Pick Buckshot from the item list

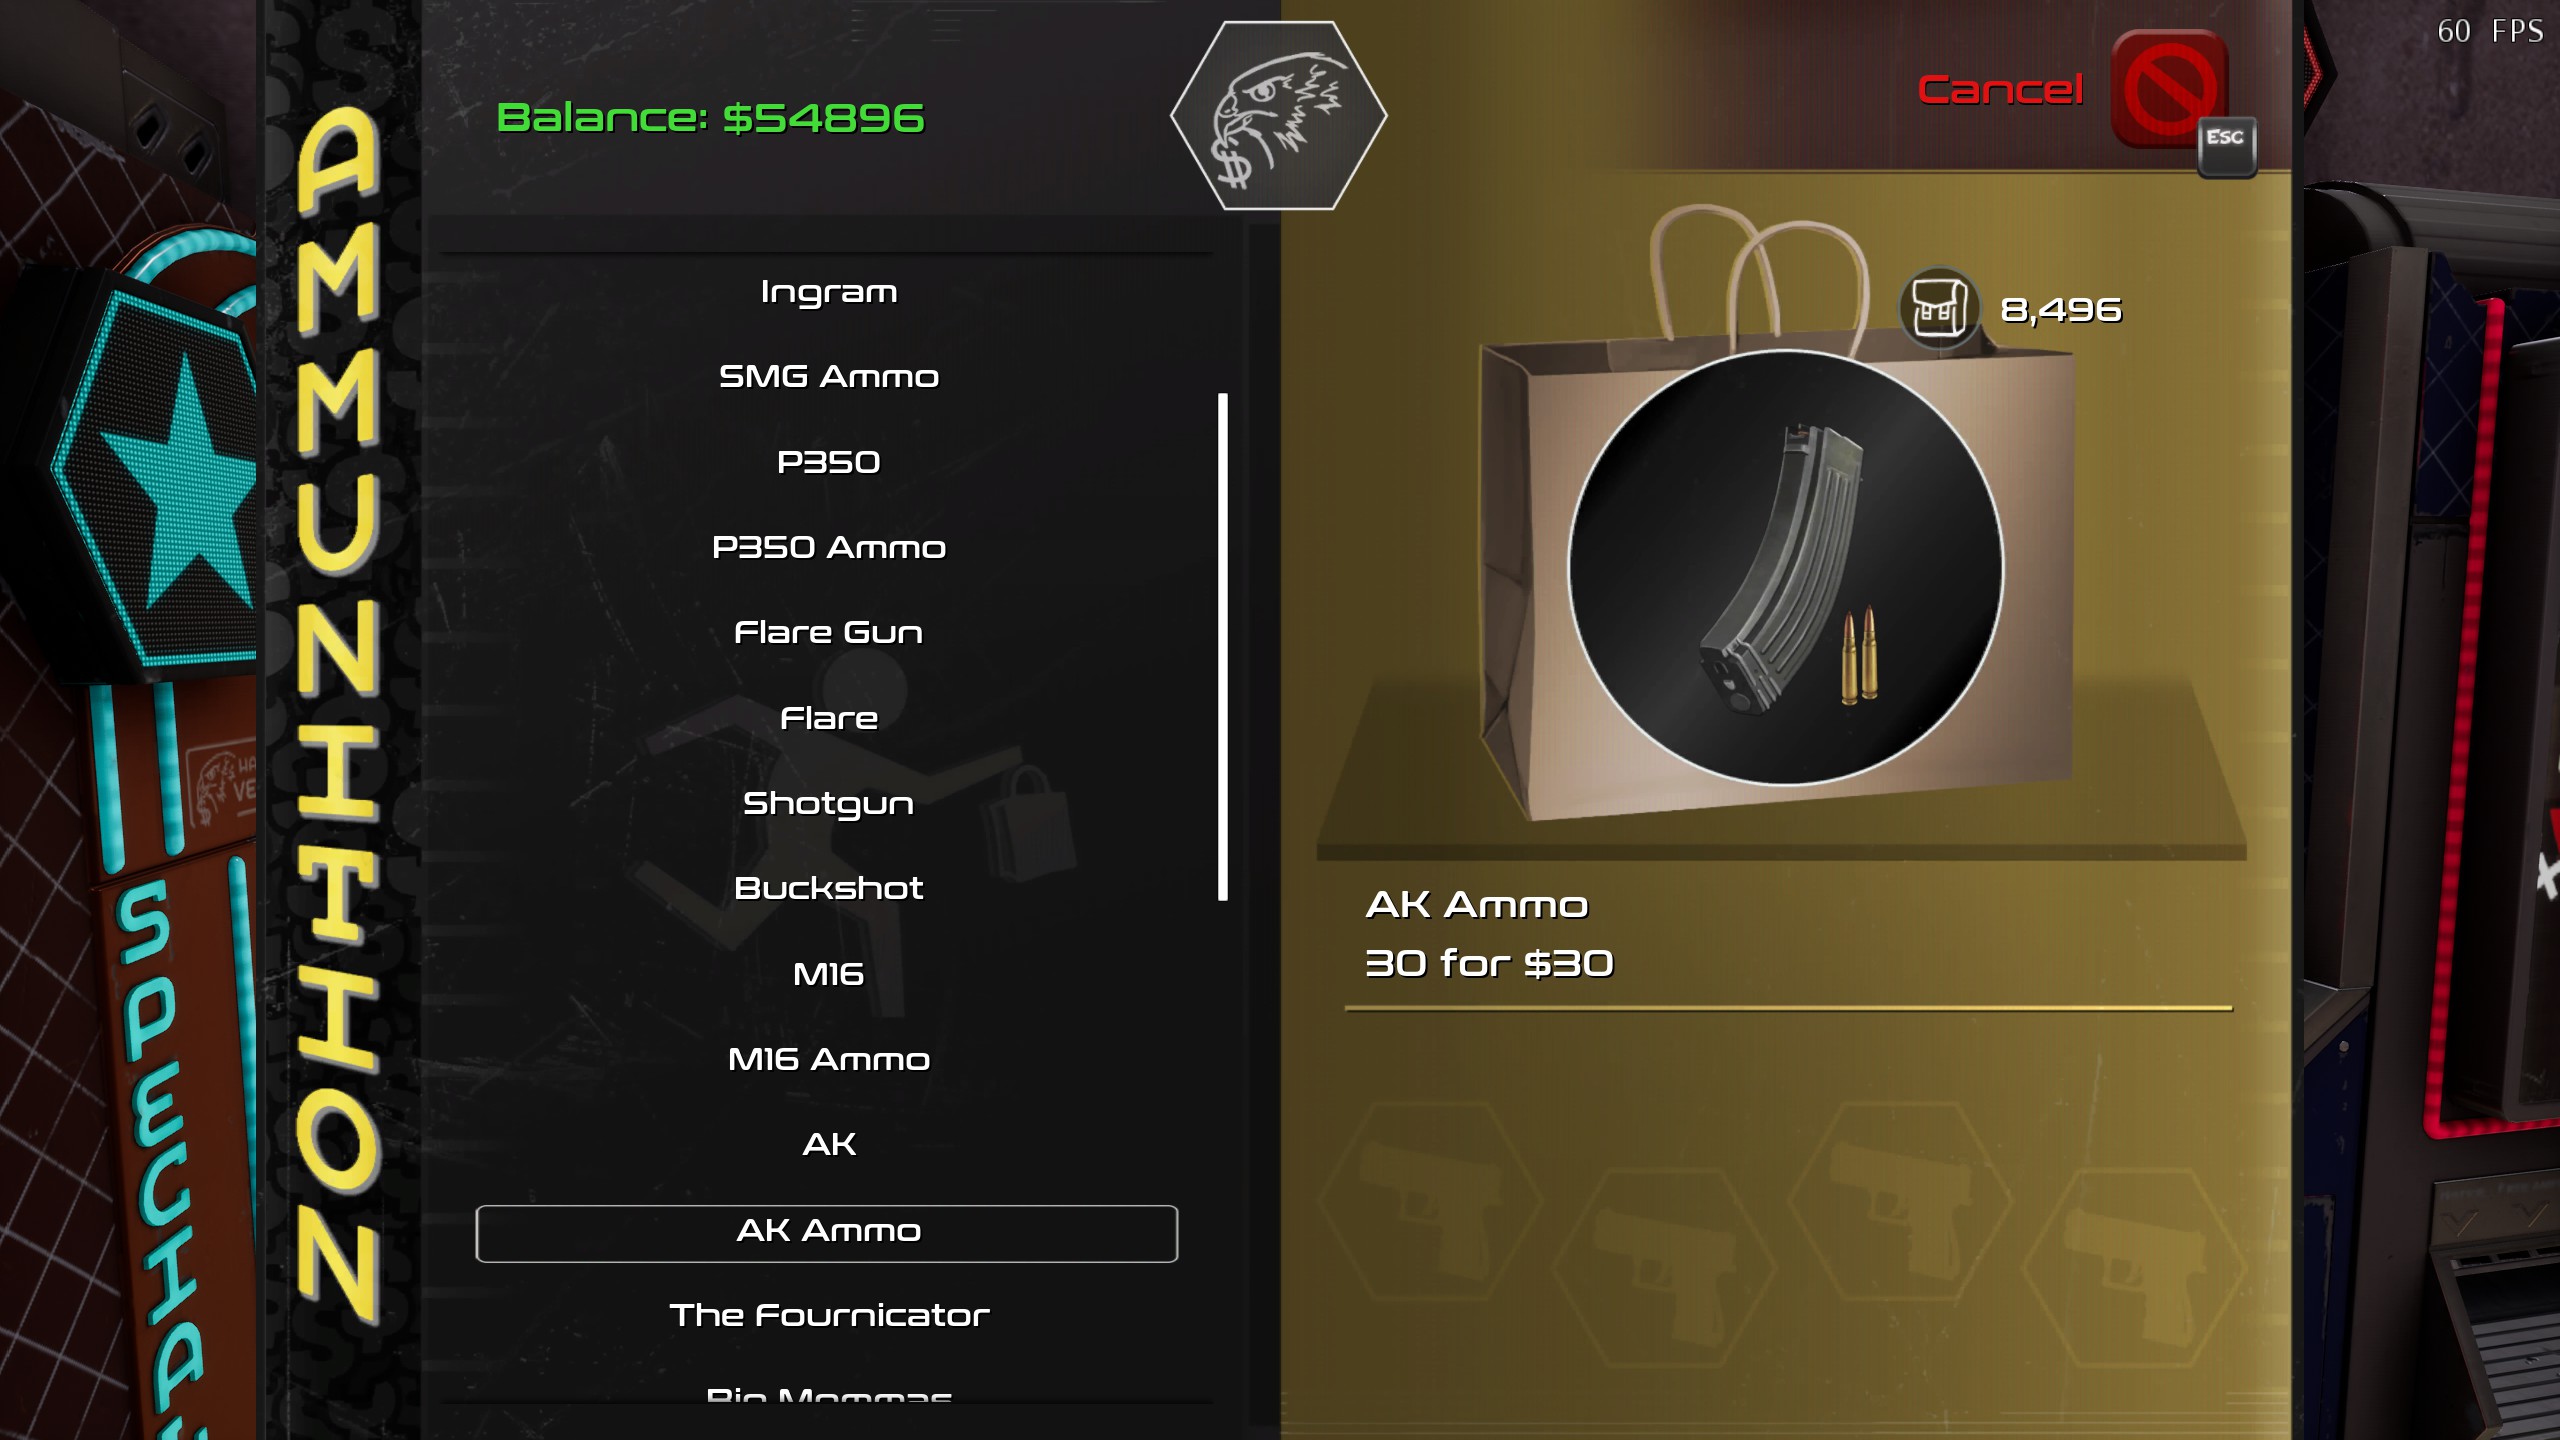828,888
